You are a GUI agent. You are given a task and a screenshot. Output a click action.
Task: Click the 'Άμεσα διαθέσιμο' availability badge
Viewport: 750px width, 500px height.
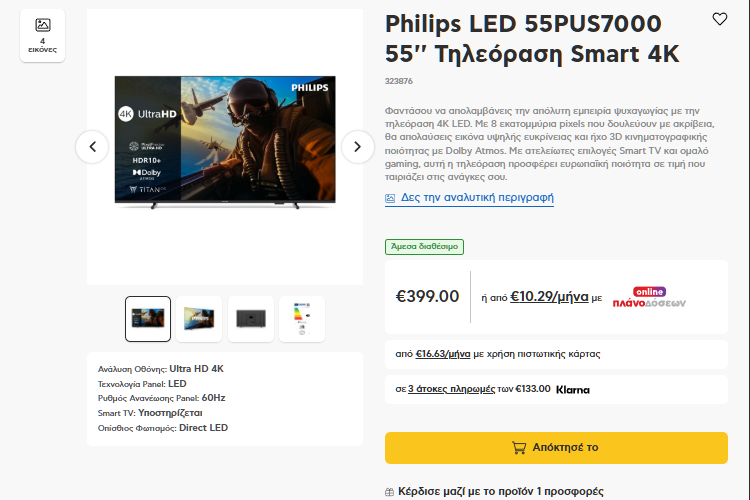(424, 247)
